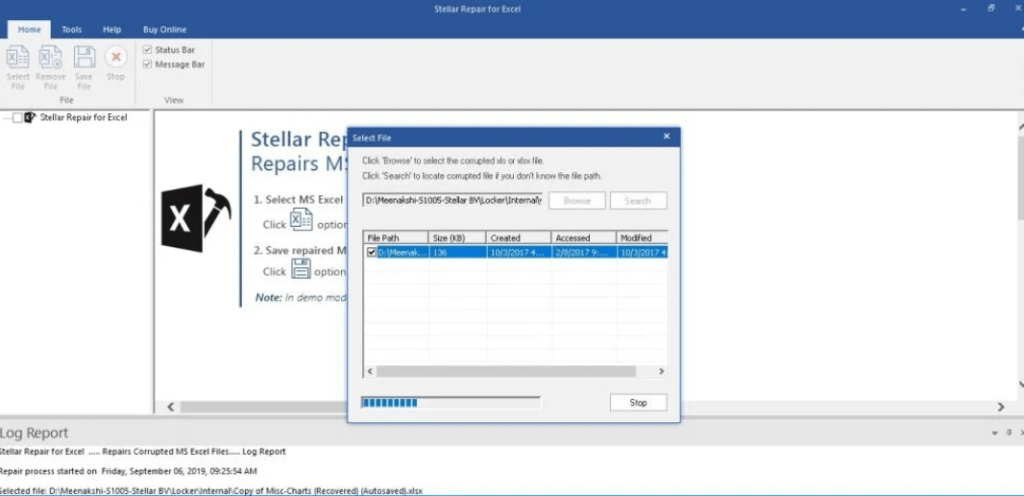1024x496 pixels.
Task: Click the Search button in the dialog
Action: click(638, 200)
